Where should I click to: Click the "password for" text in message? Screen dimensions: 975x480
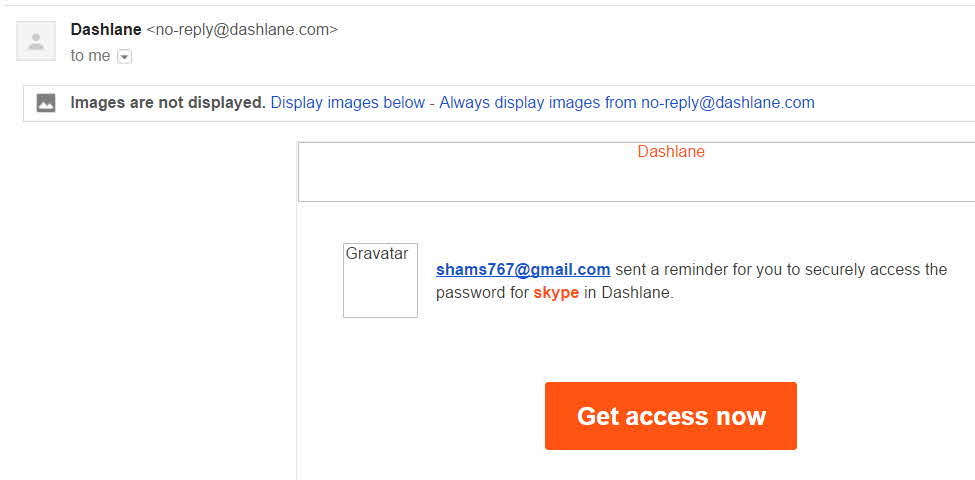[482, 293]
